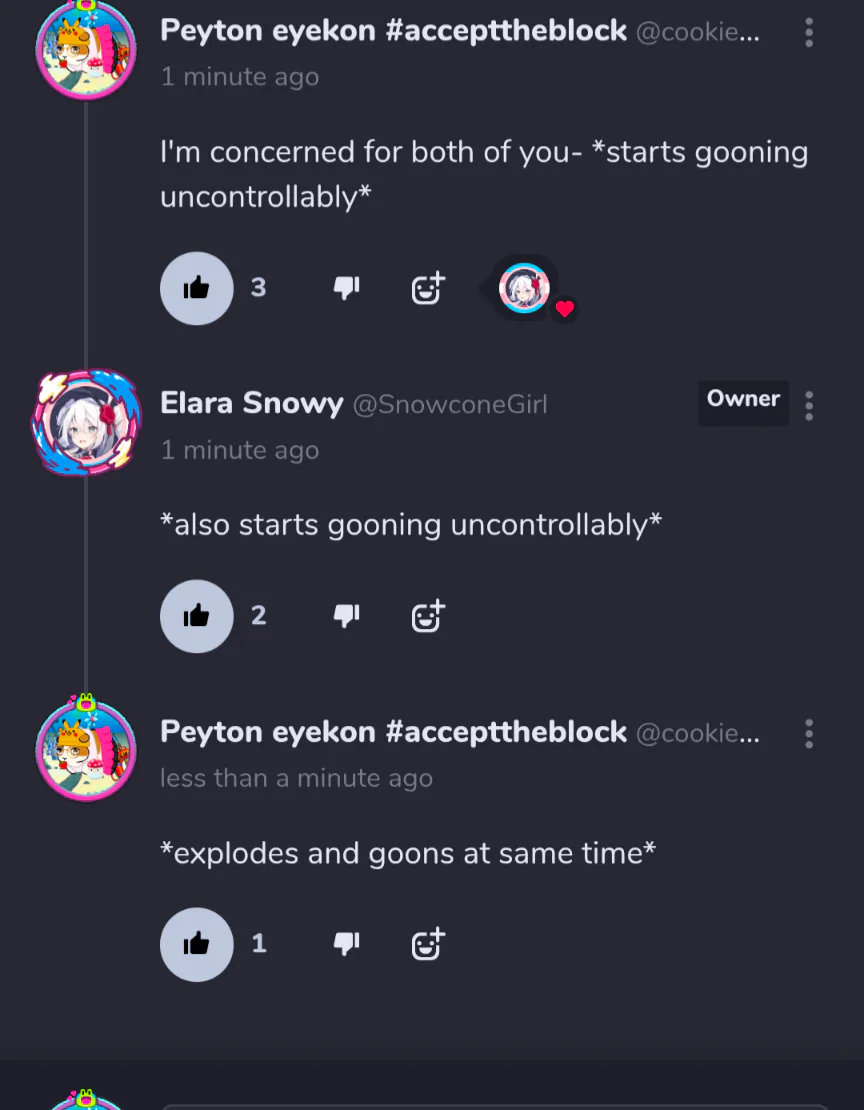Dislike Elara Snowy's comment

346,616
